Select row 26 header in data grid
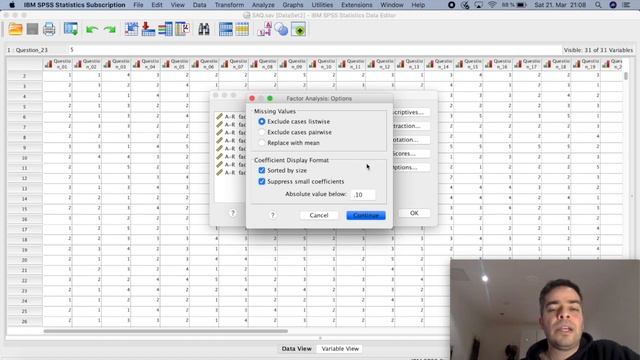This screenshot has height=360, width=640. [24, 321]
